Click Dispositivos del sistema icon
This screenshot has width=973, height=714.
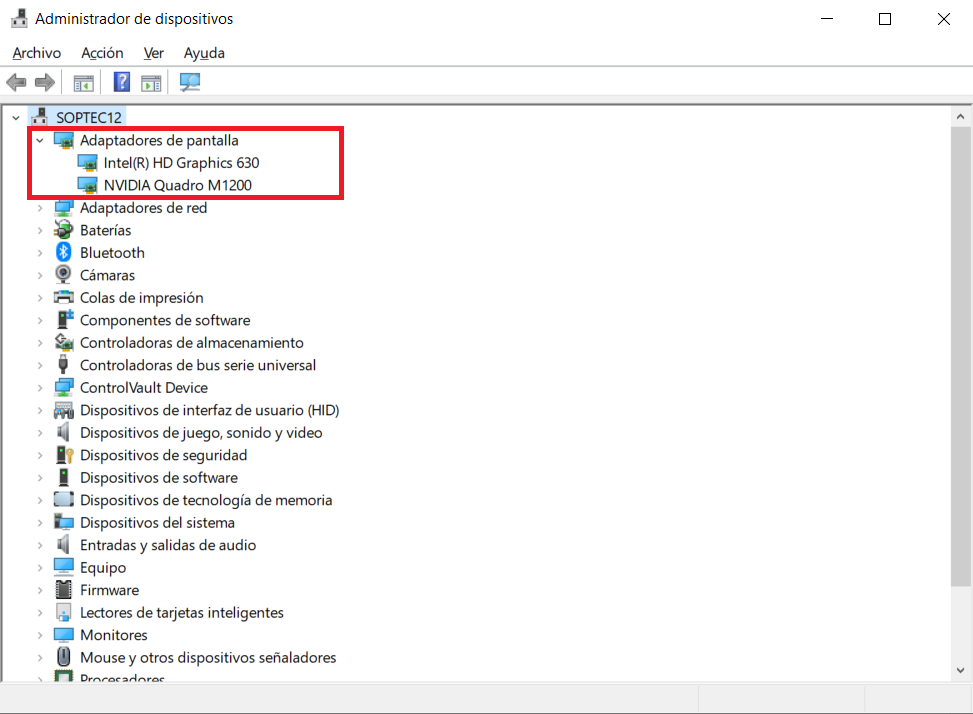[63, 522]
